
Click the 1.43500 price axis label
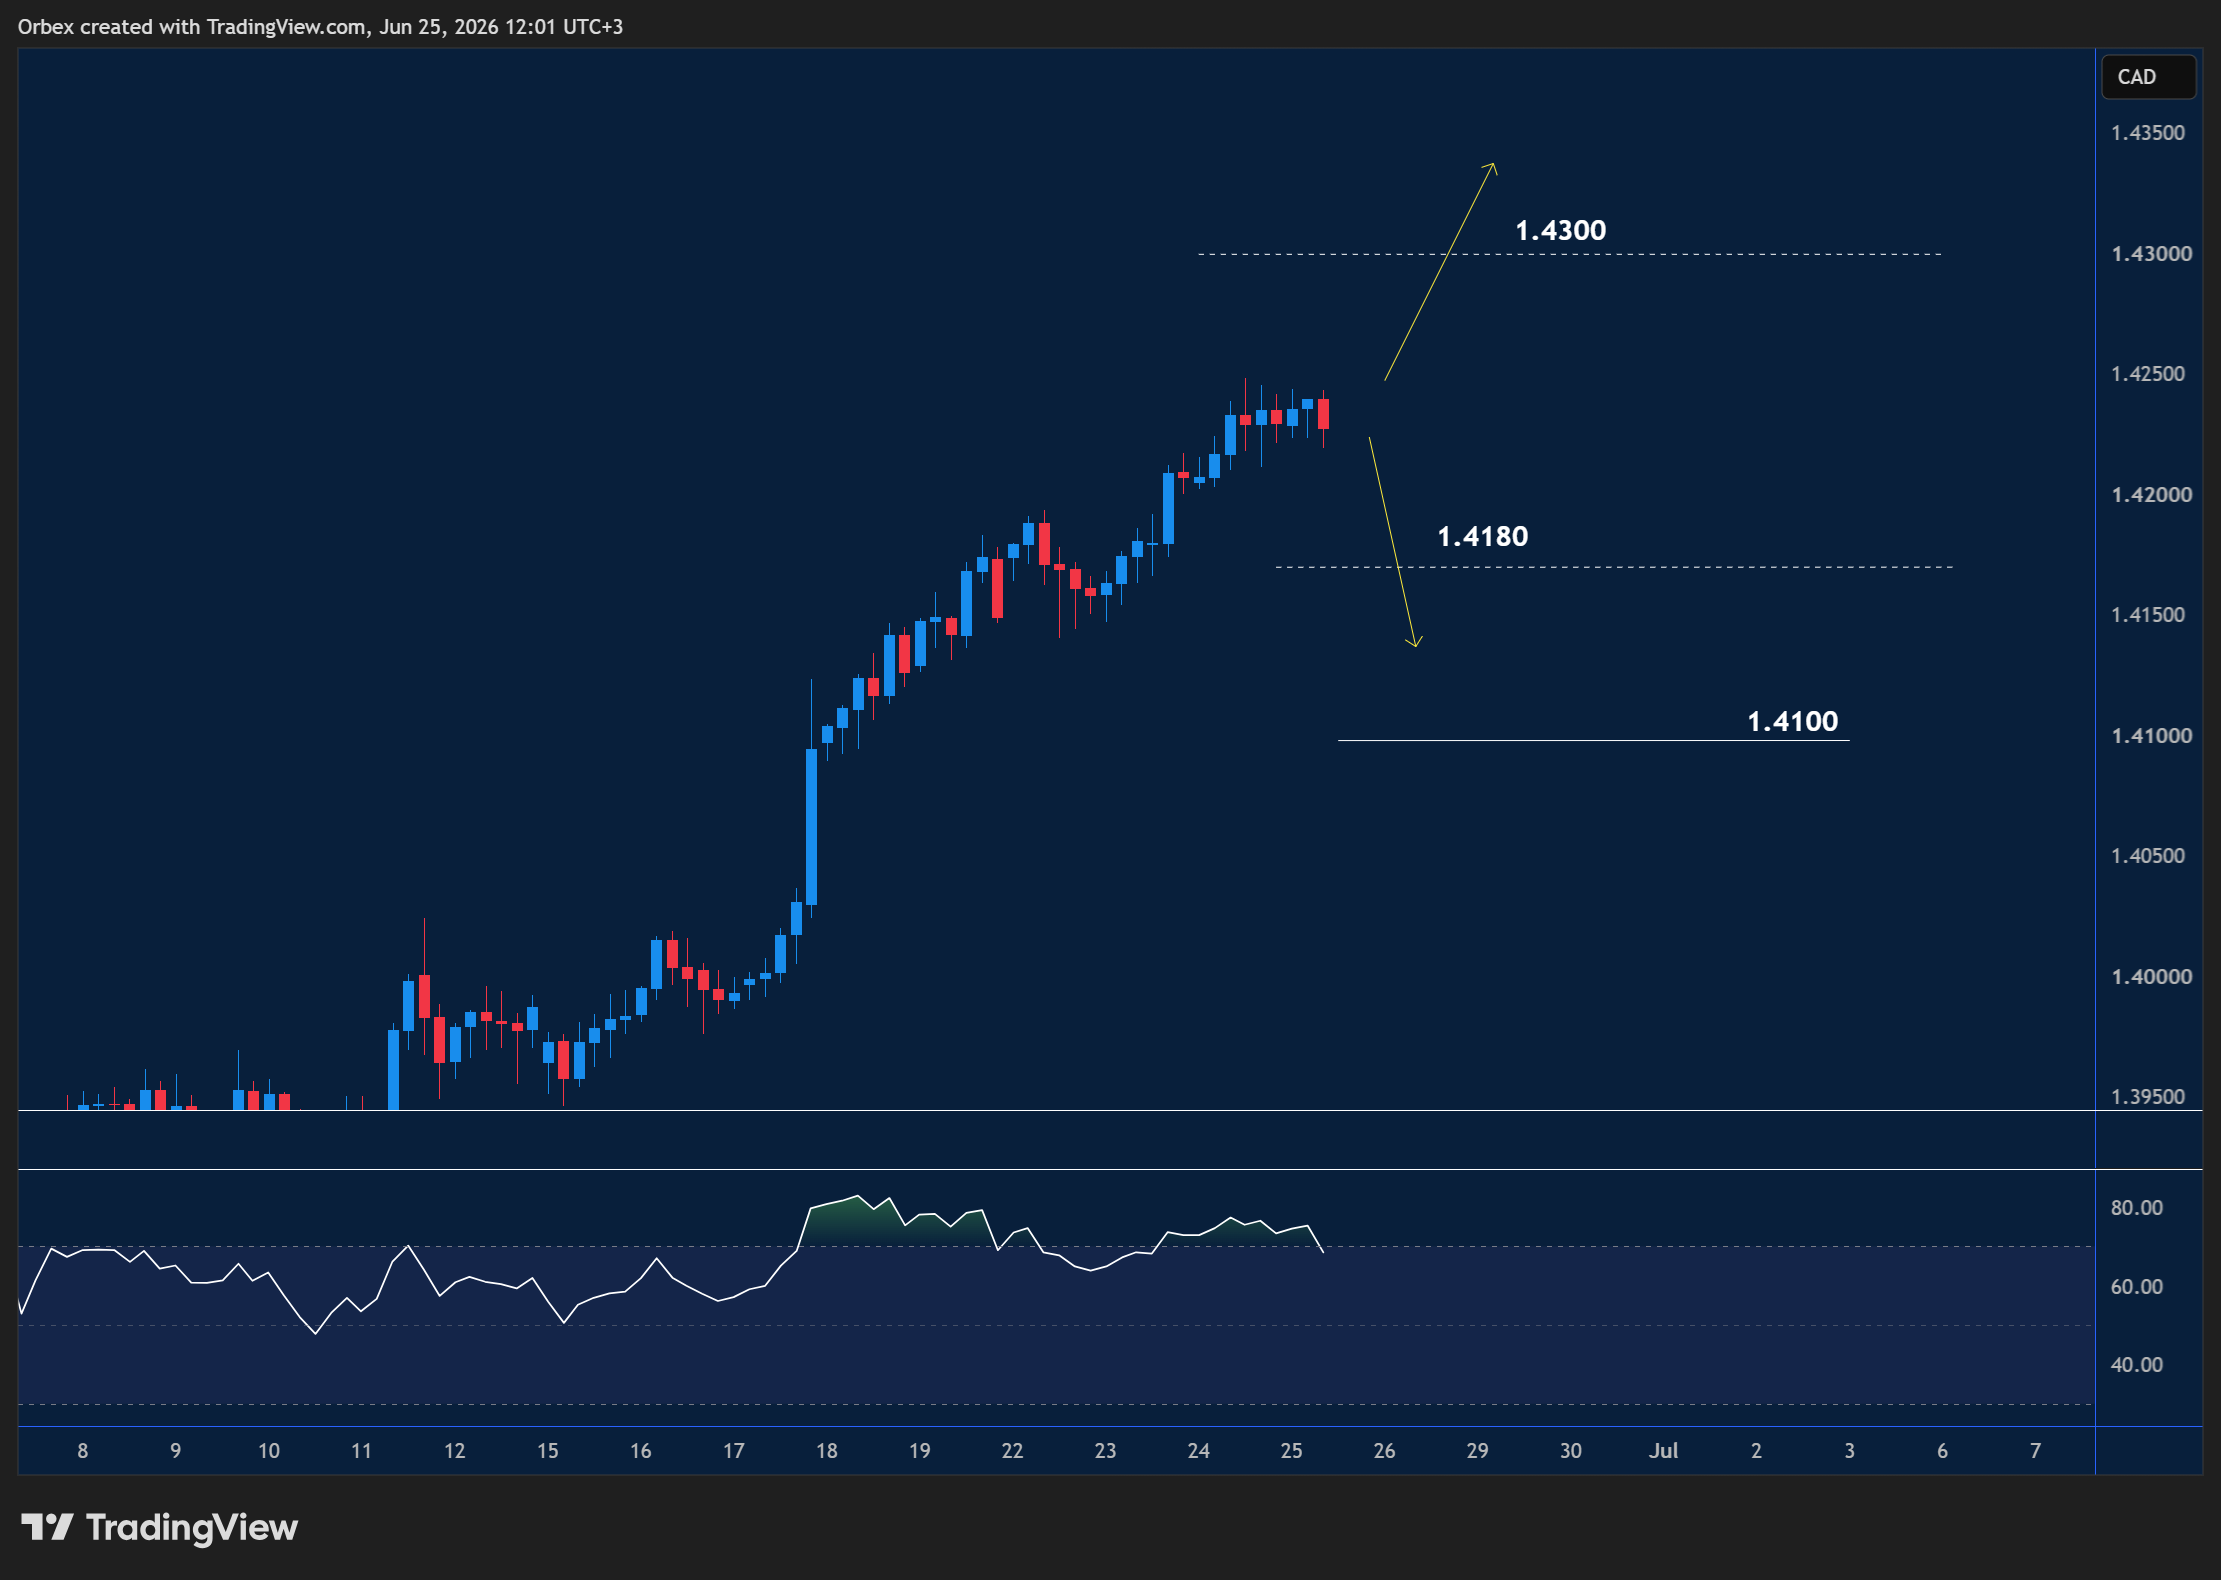coord(2148,133)
